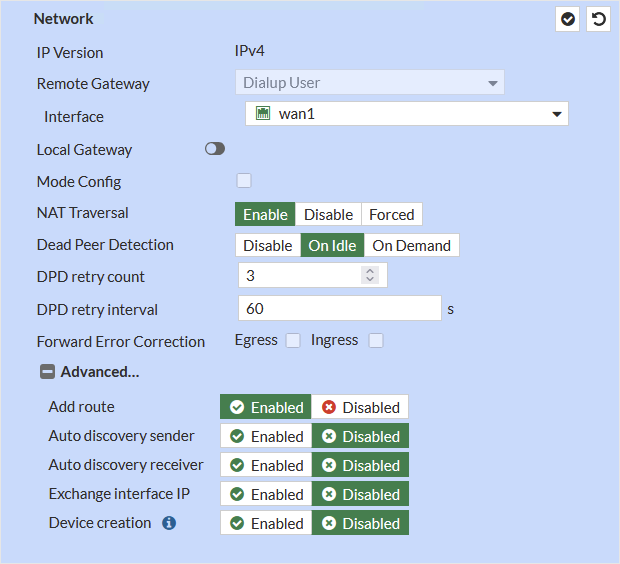Click the DPD retry interval input field
The height and width of the screenshot is (564, 620).
339,309
